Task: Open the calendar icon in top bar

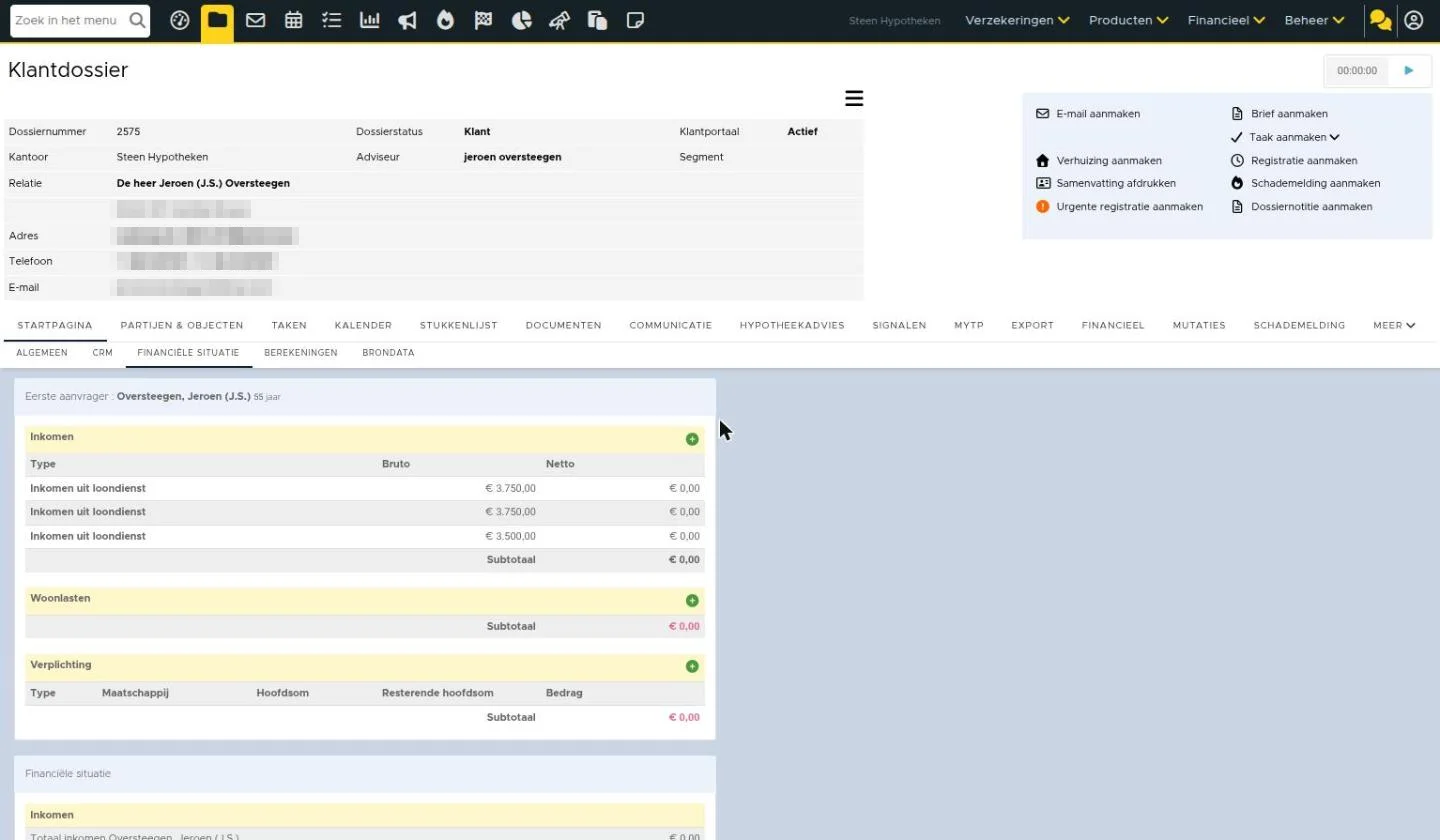Action: tap(294, 20)
